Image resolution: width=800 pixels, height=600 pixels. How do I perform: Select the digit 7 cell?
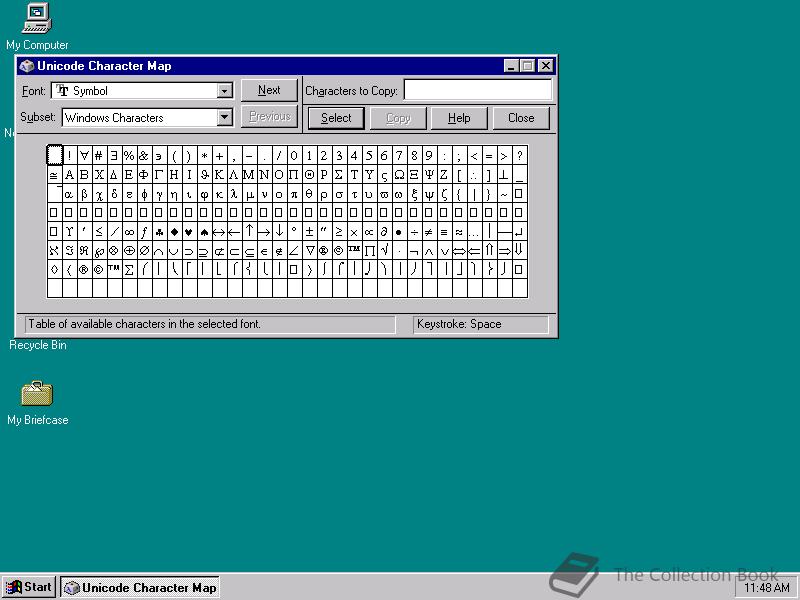tap(399, 156)
